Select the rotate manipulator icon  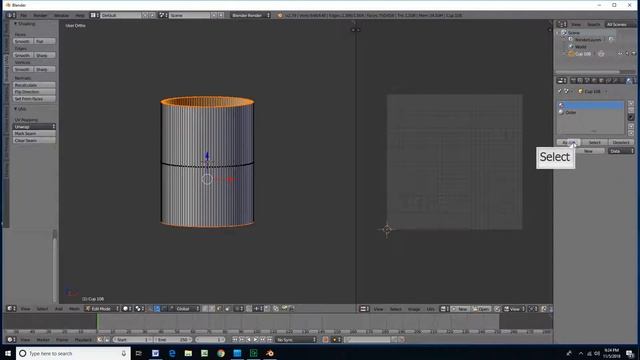[164, 309]
